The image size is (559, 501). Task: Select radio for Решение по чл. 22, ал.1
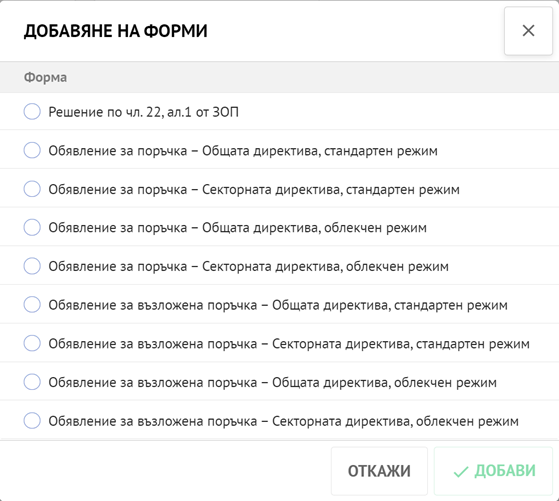point(32,112)
